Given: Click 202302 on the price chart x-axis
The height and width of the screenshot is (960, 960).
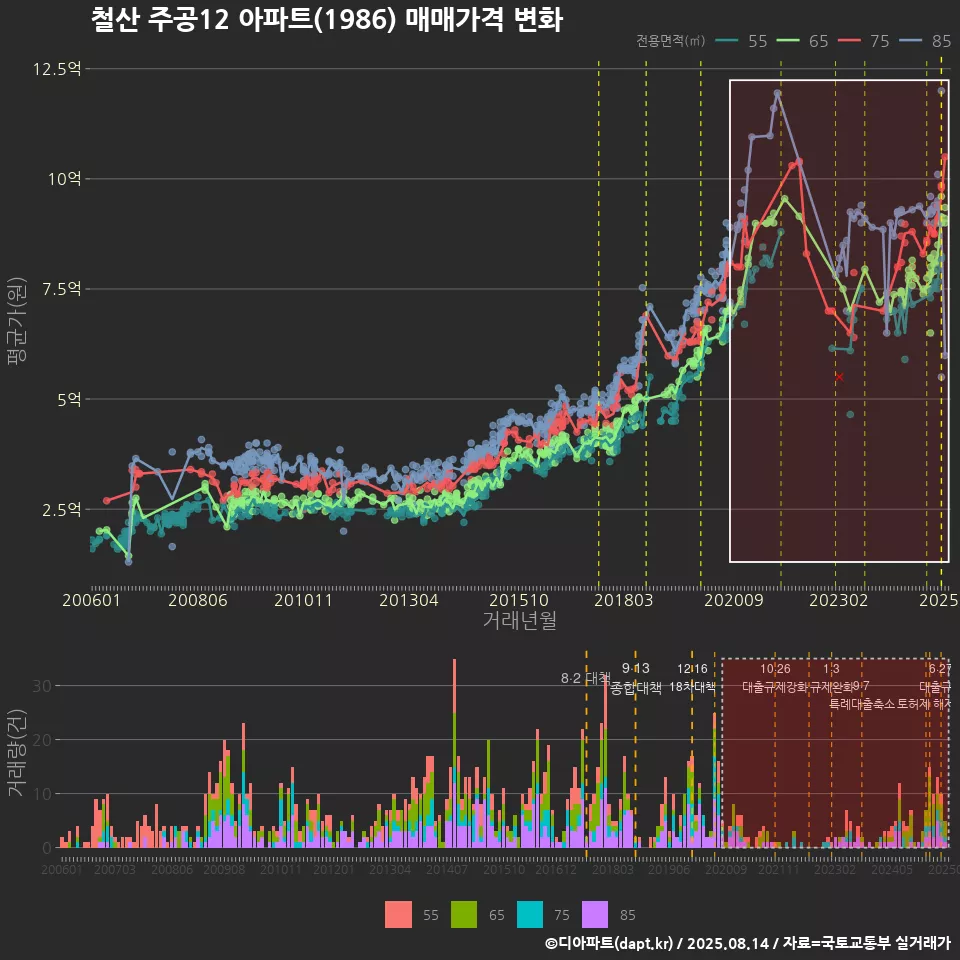Looking at the screenshot, I should coord(839,600).
